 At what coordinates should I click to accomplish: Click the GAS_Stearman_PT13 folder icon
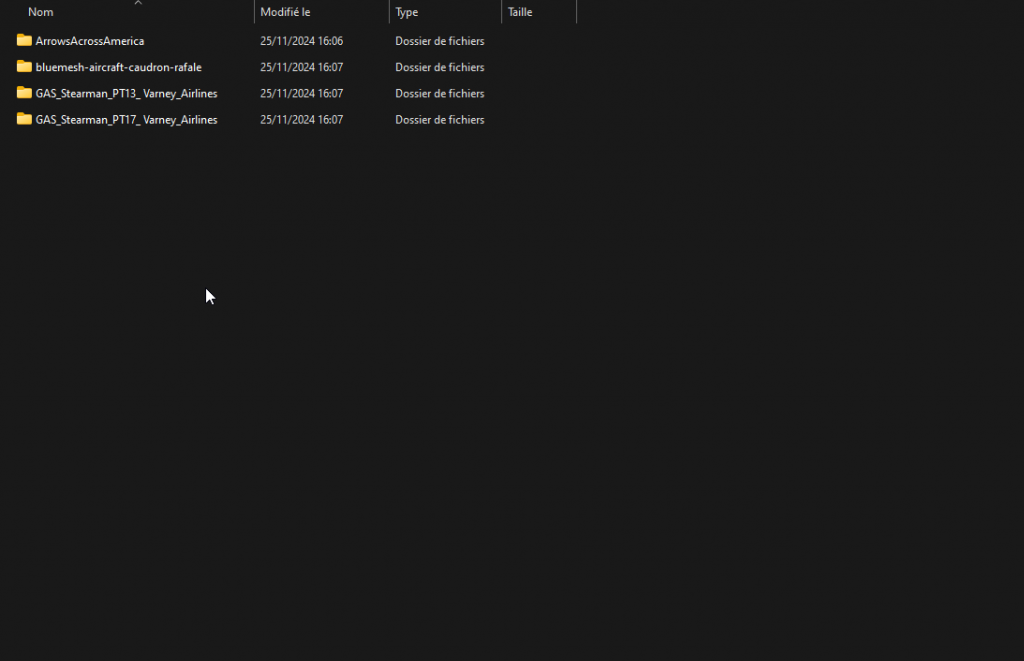click(24, 93)
